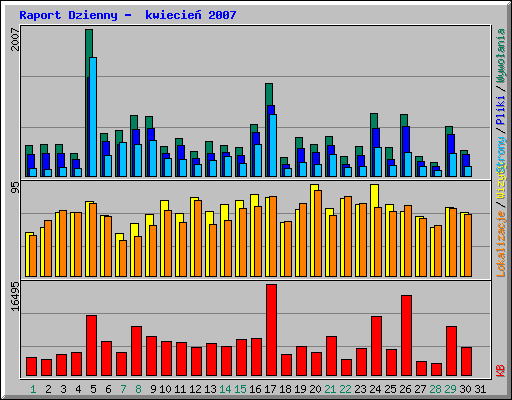The width and height of the screenshot is (512, 400).
Task: Click day label "27" on the x-axis
Action: point(420,389)
